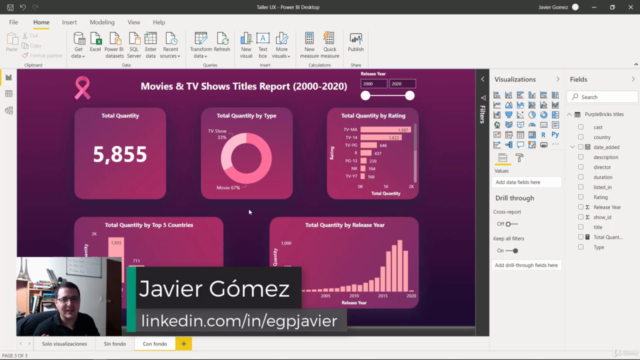This screenshot has height=360, width=640.
Task: Toggle Cross-report drill through switch
Action: (511, 224)
